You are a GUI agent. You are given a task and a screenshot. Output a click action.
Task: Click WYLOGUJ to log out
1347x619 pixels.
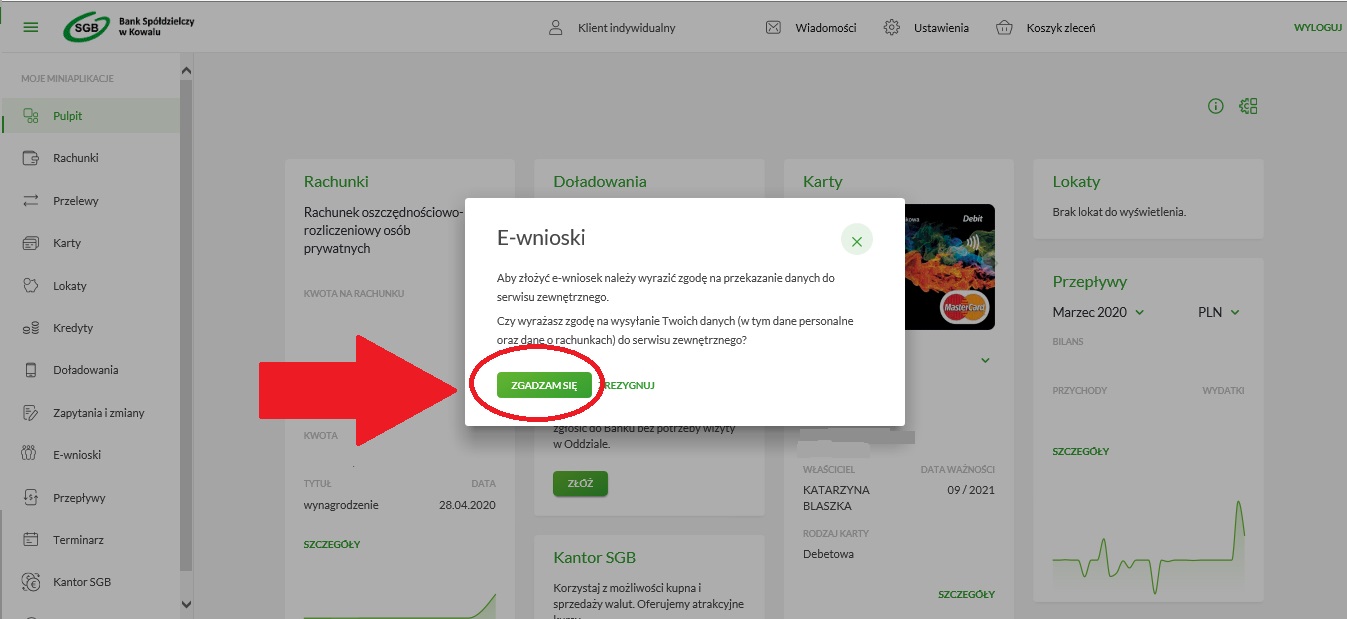[x=1317, y=28]
